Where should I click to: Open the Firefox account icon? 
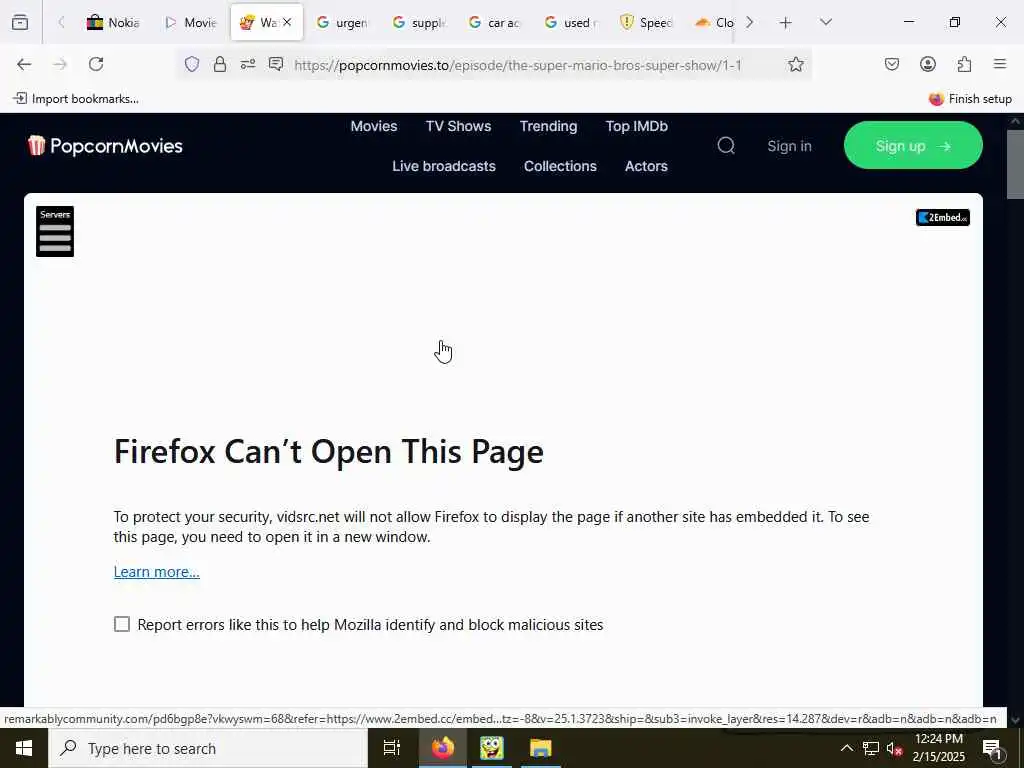(x=928, y=64)
